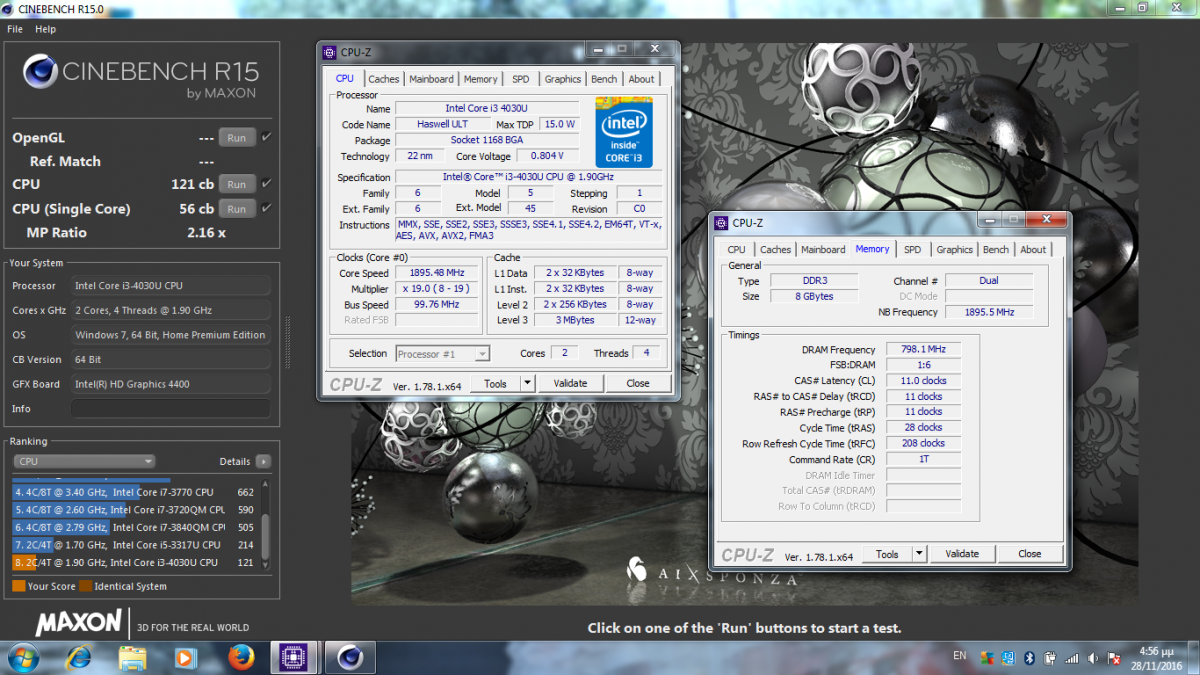Click the EN language indicator
Viewport: 1200px width, 675px height.
(960, 656)
